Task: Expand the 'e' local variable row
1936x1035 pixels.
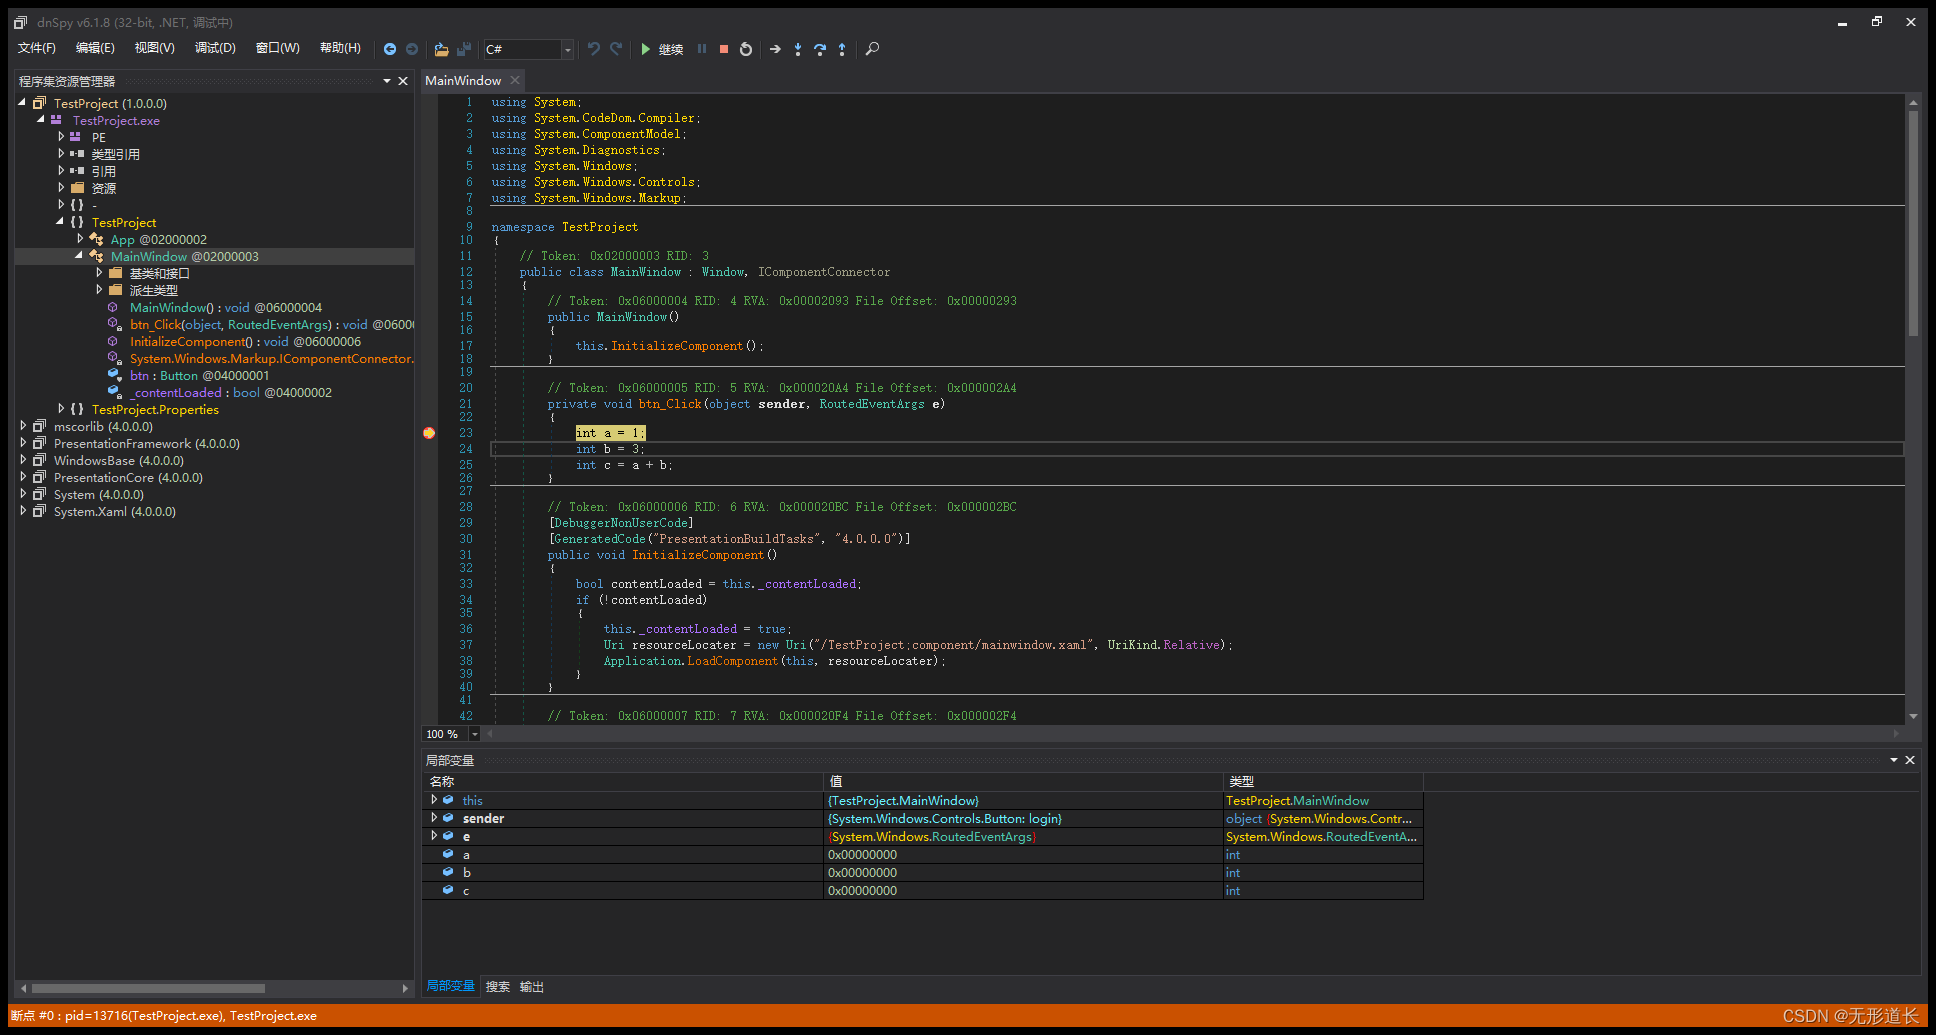Action: click(x=433, y=836)
